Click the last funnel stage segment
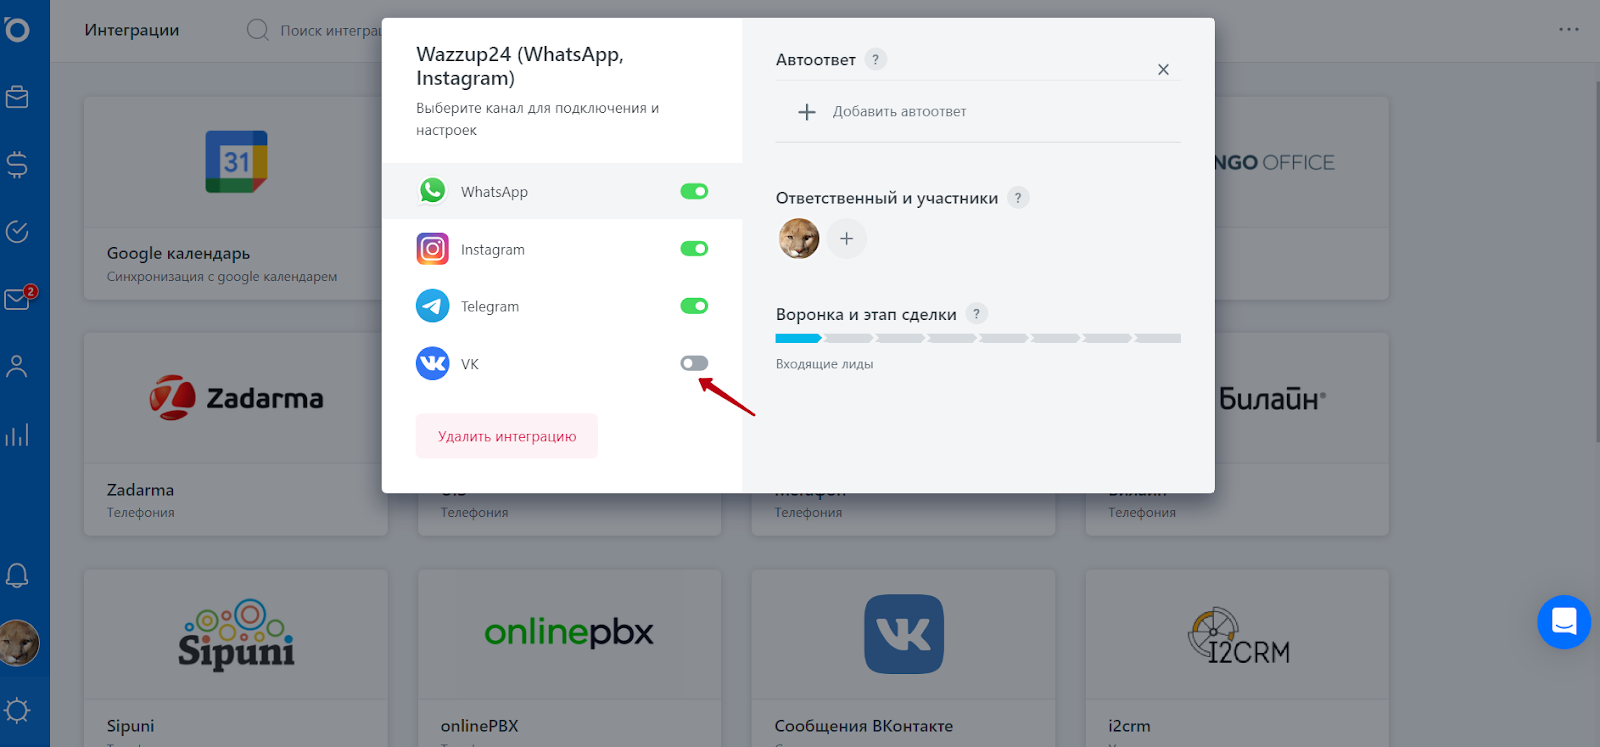This screenshot has width=1600, height=747. tap(1158, 338)
